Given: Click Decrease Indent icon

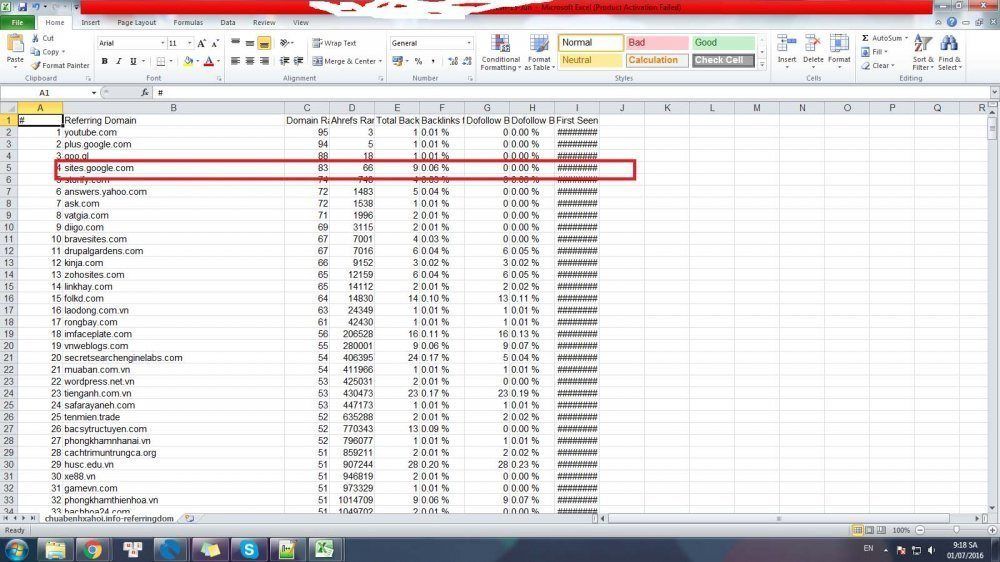Looking at the screenshot, I should point(284,61).
